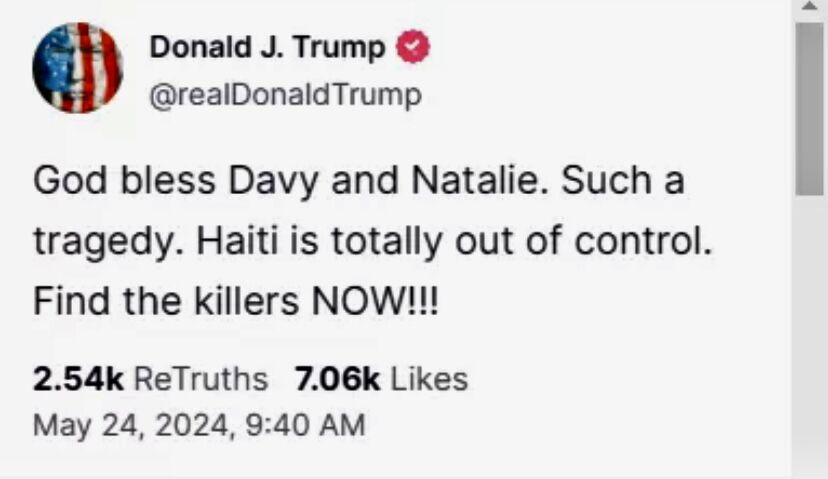Click the ReTruths label
Screen dimensions: 828x479
(200, 379)
